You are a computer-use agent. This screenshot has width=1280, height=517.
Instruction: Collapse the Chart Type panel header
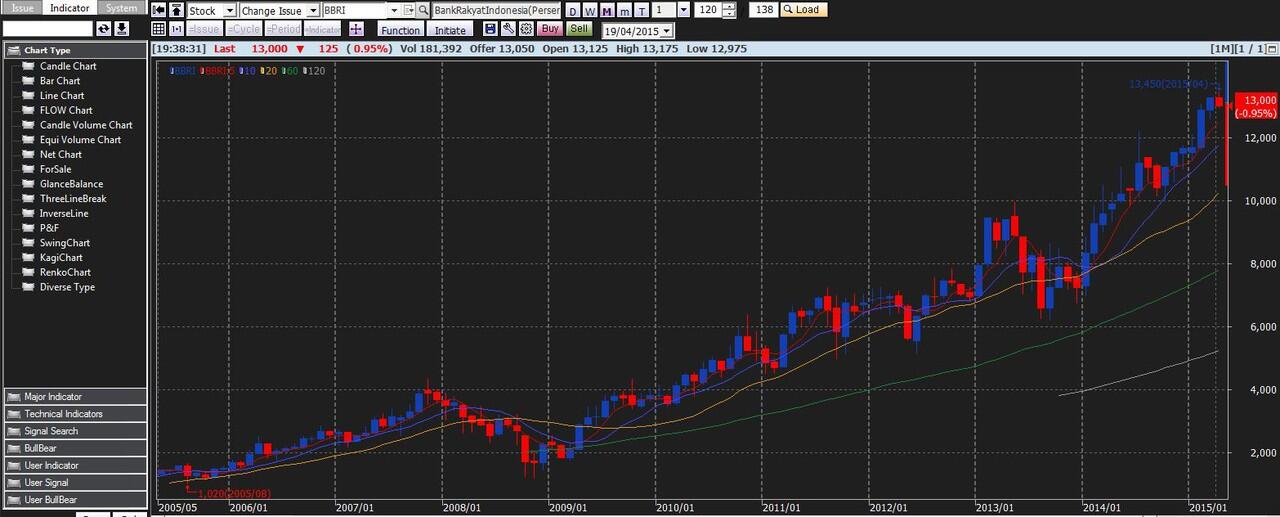pos(75,50)
